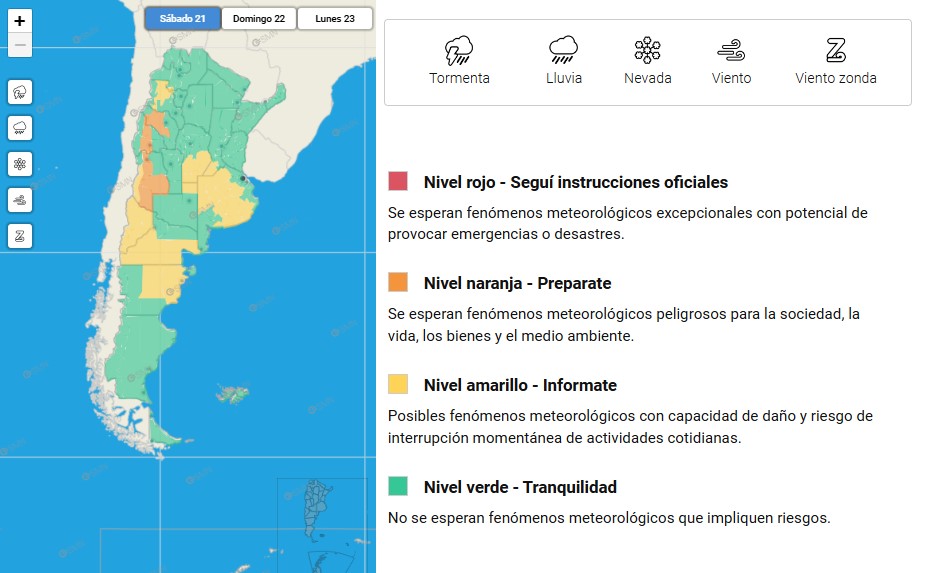This screenshot has width=925, height=573.
Task: Toggle snowfall alerts in the map's left sidebar
Action: tap(20, 164)
